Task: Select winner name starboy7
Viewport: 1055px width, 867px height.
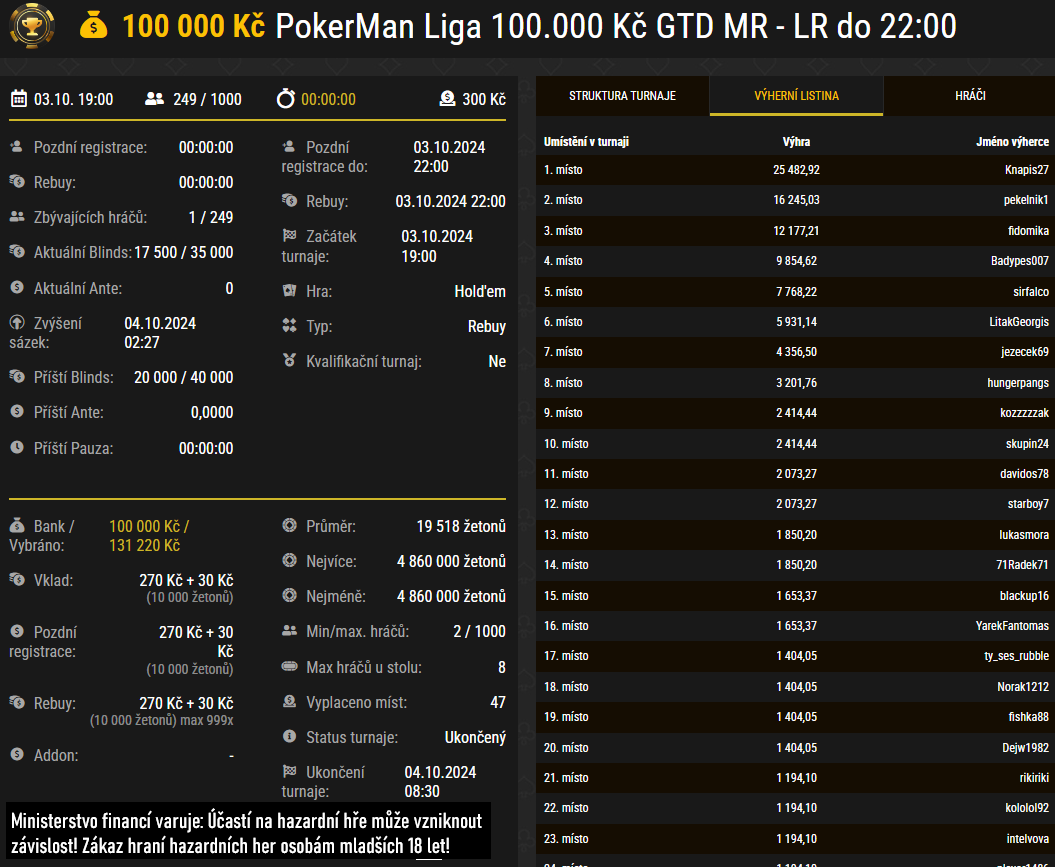Action: 1028,504
